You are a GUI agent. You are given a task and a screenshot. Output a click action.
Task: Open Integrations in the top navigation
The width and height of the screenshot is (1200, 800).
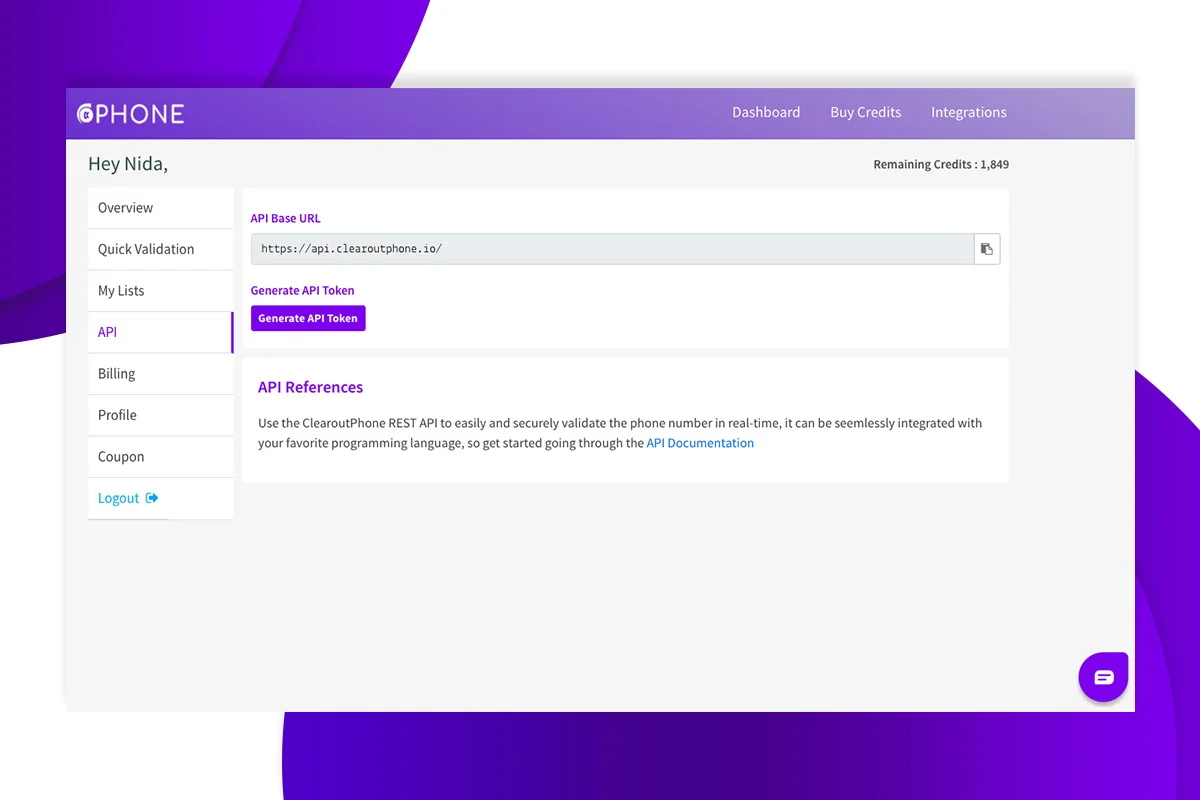[969, 112]
